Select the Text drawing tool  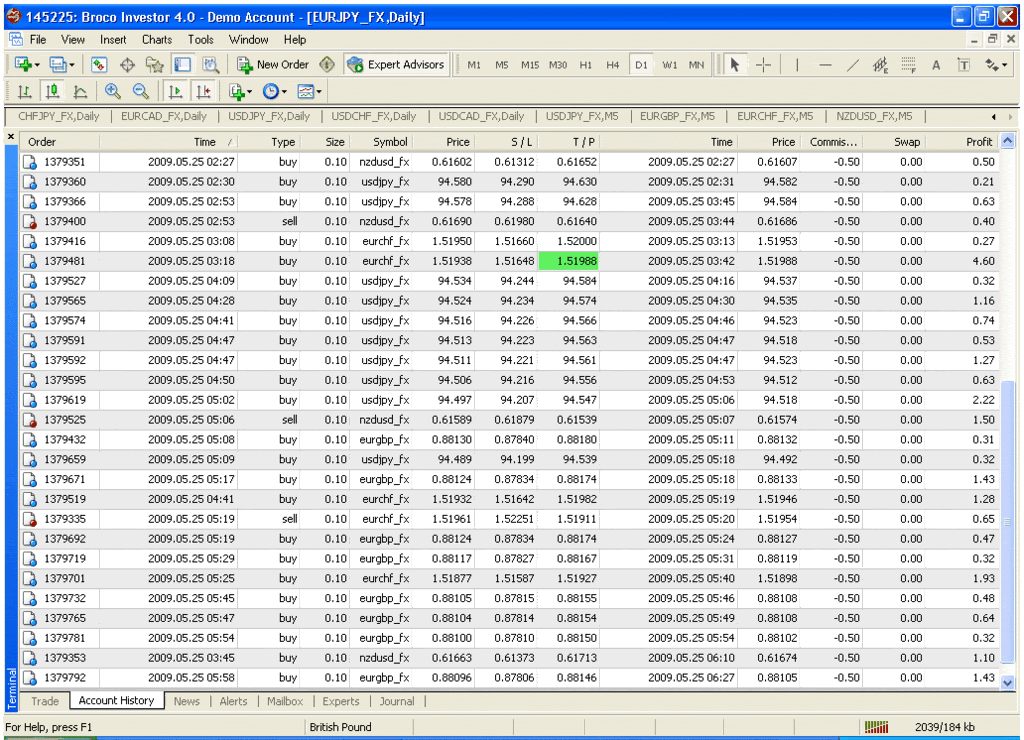pos(936,65)
